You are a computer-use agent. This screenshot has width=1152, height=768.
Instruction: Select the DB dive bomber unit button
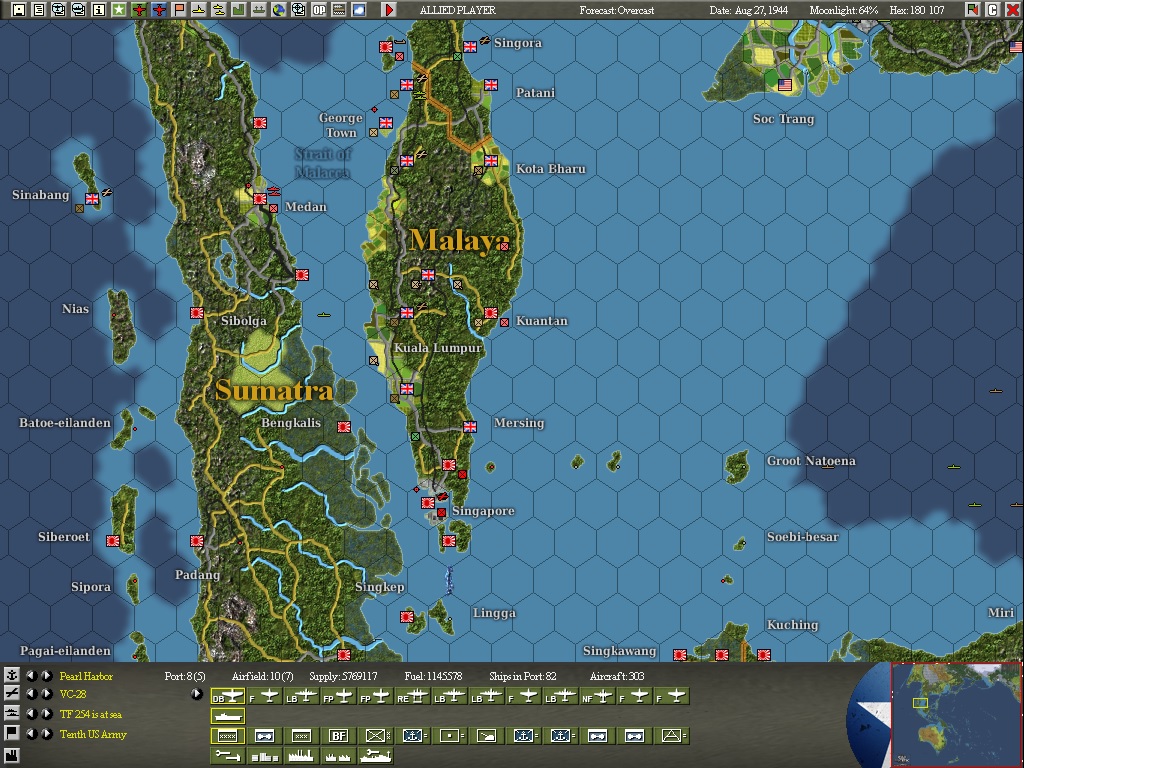tap(228, 696)
